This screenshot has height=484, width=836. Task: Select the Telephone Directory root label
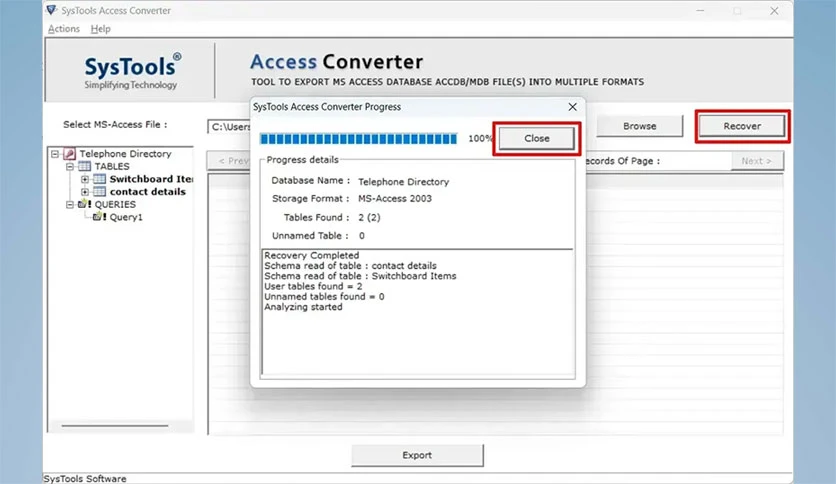click(125, 154)
